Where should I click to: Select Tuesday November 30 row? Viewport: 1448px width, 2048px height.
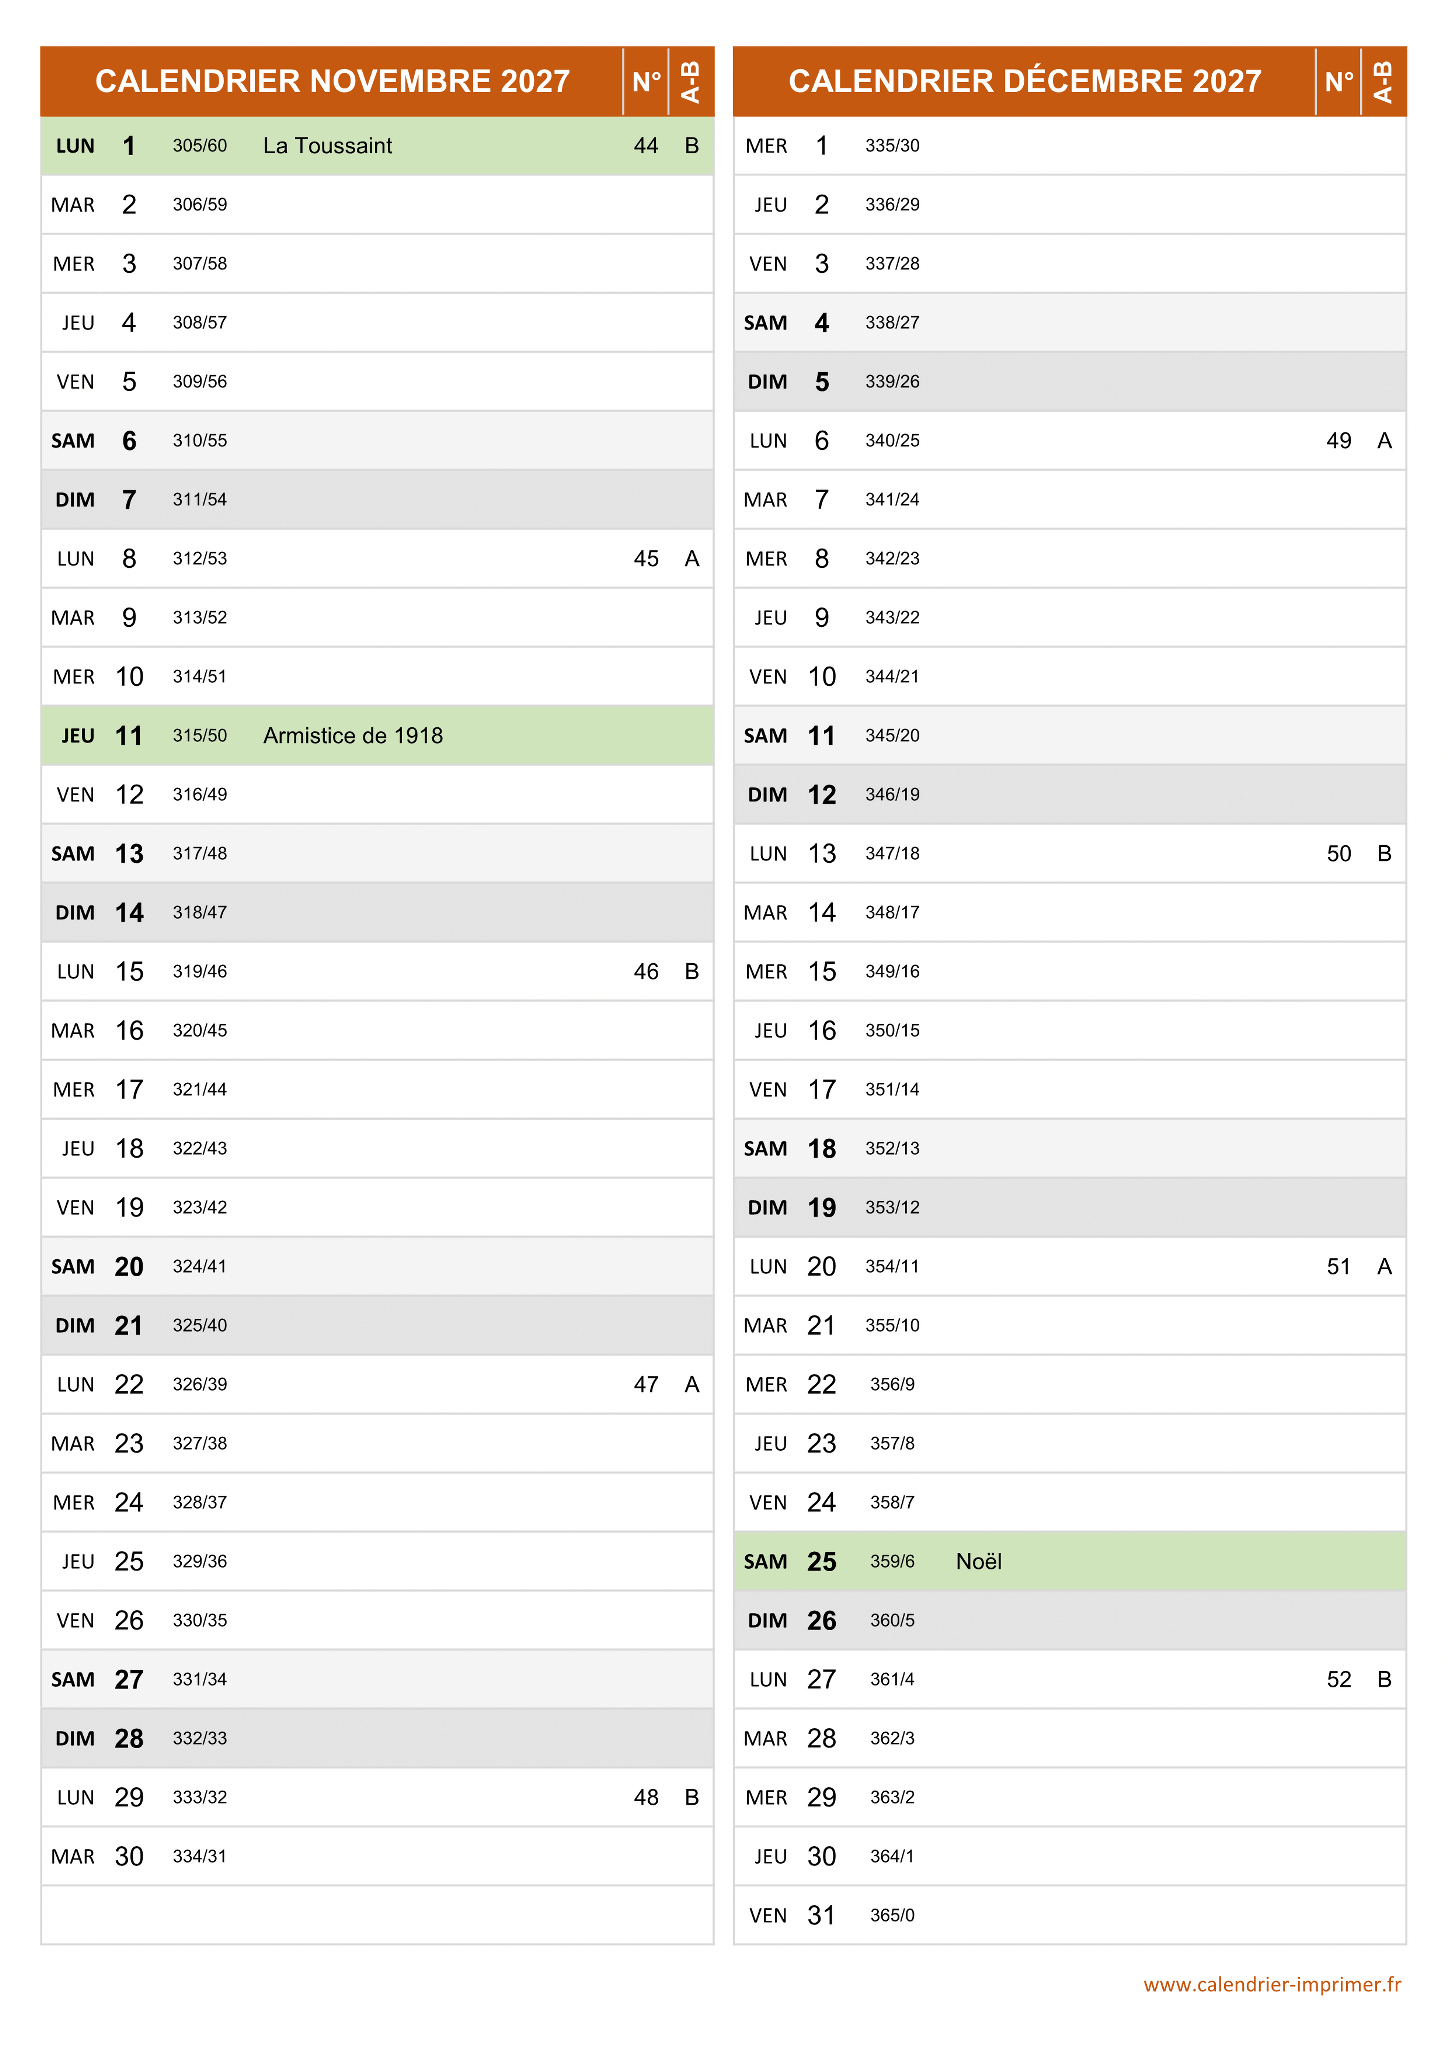point(377,1857)
